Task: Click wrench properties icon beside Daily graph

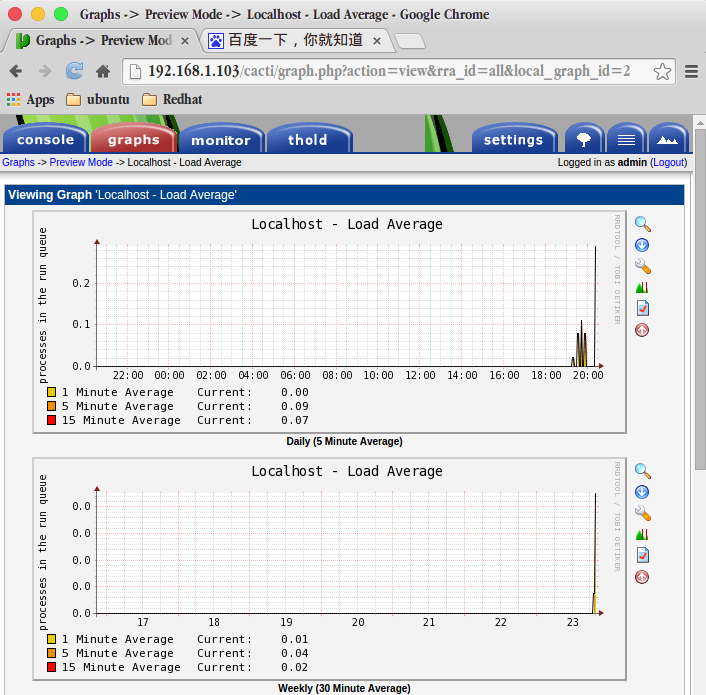Action: [643, 266]
